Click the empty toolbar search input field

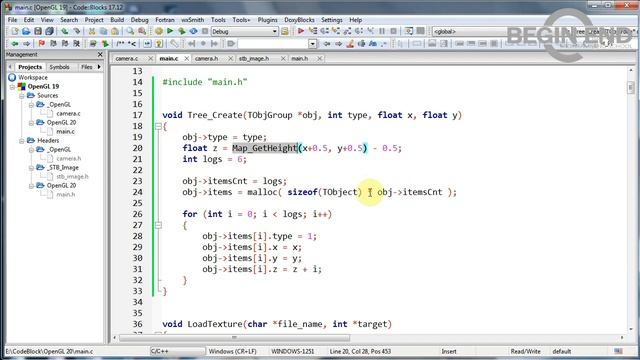(x=273, y=44)
